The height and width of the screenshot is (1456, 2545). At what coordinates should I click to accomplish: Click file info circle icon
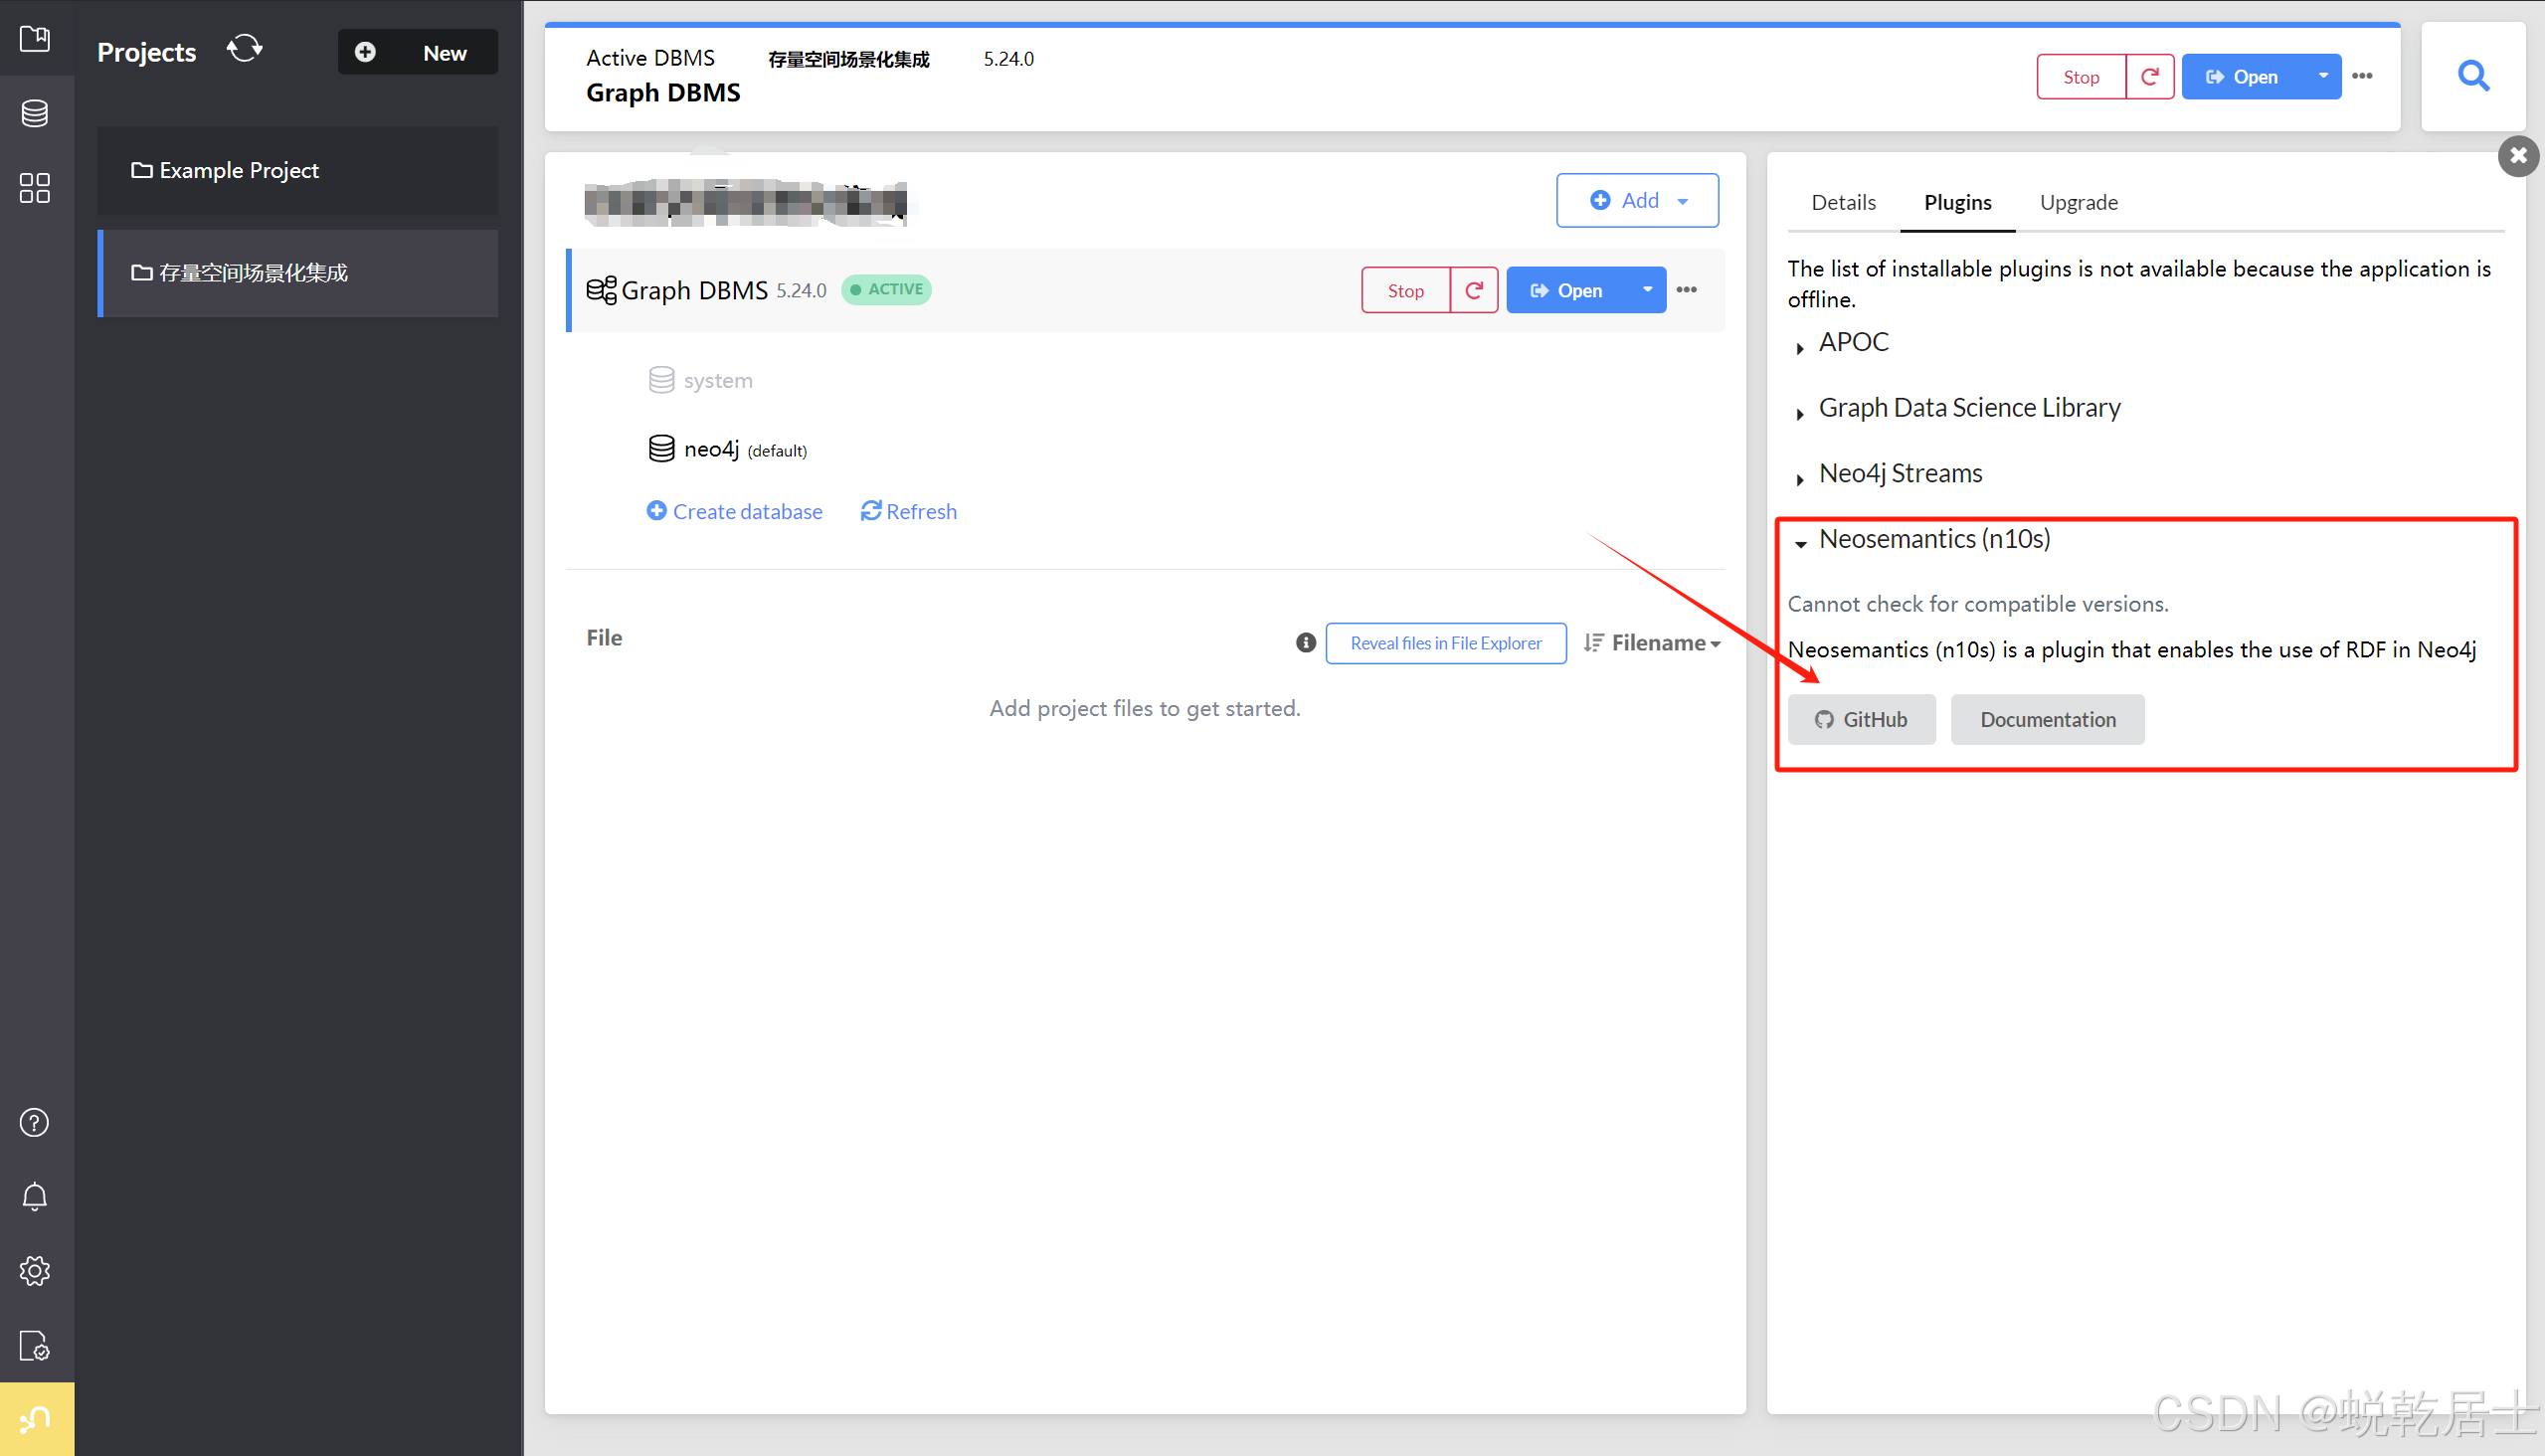point(1305,642)
